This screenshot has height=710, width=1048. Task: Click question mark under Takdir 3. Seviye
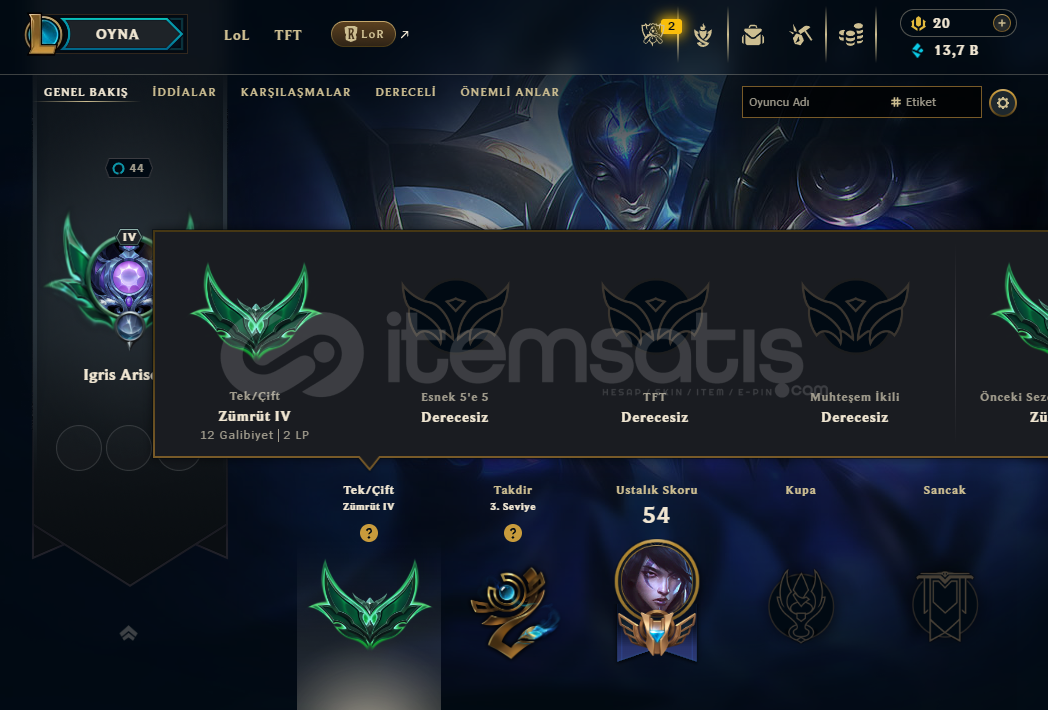coord(513,533)
